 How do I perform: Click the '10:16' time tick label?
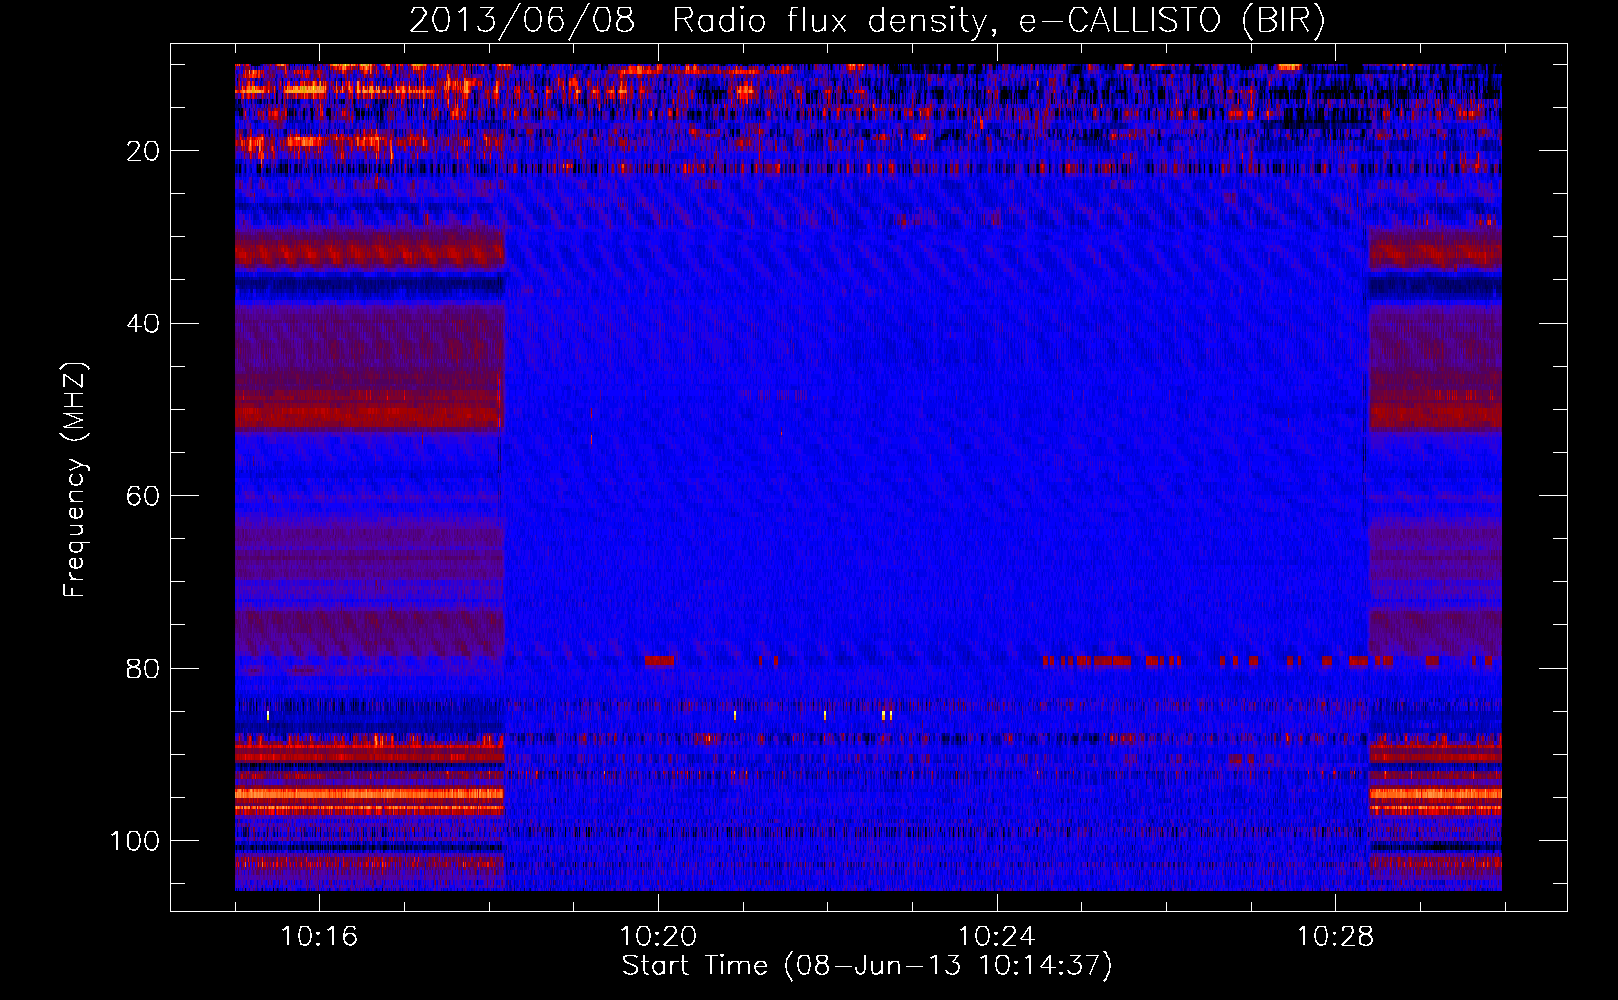pyautogui.click(x=319, y=937)
